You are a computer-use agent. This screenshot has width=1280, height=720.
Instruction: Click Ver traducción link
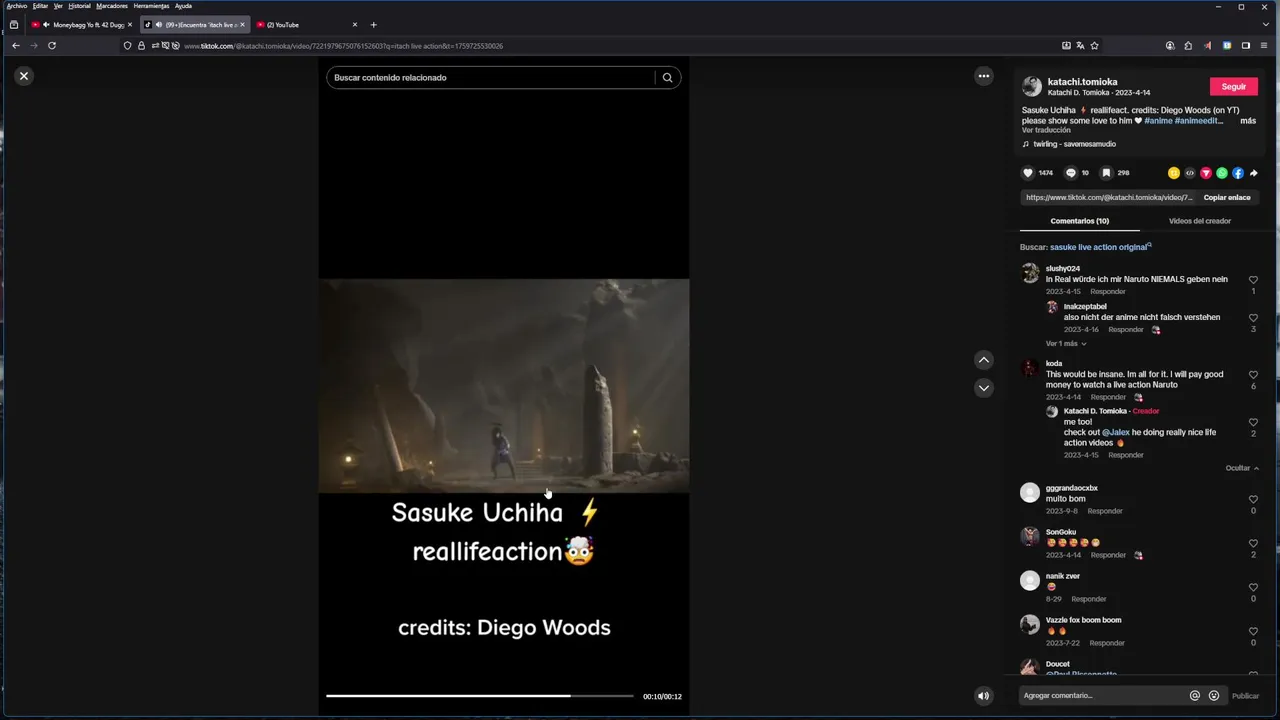click(1046, 130)
